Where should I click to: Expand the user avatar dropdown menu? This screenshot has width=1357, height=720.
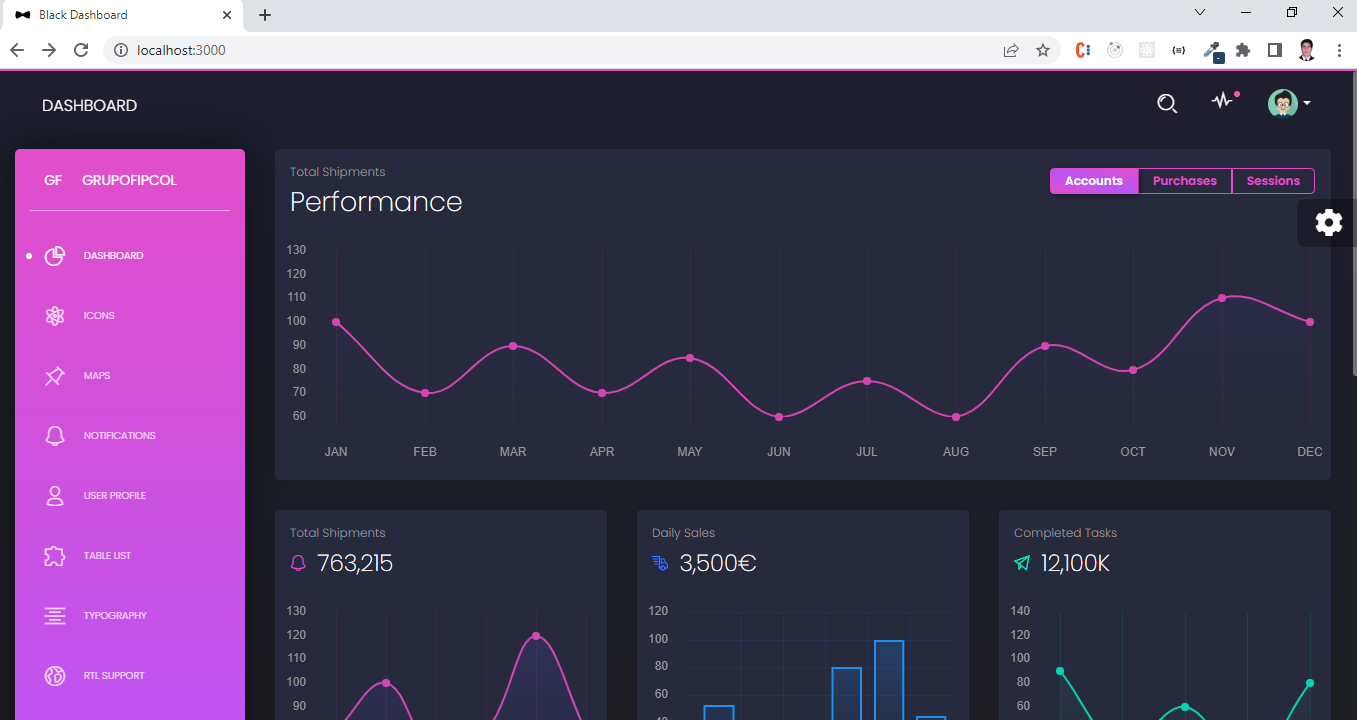1288,103
